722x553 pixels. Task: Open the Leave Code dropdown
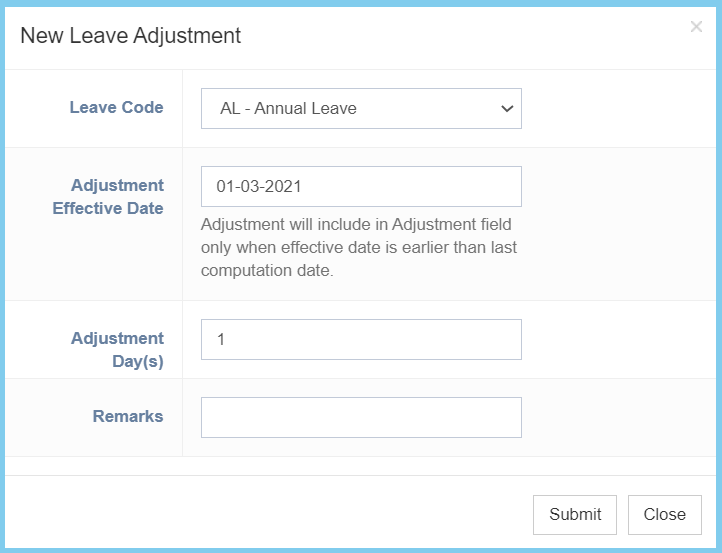point(361,108)
